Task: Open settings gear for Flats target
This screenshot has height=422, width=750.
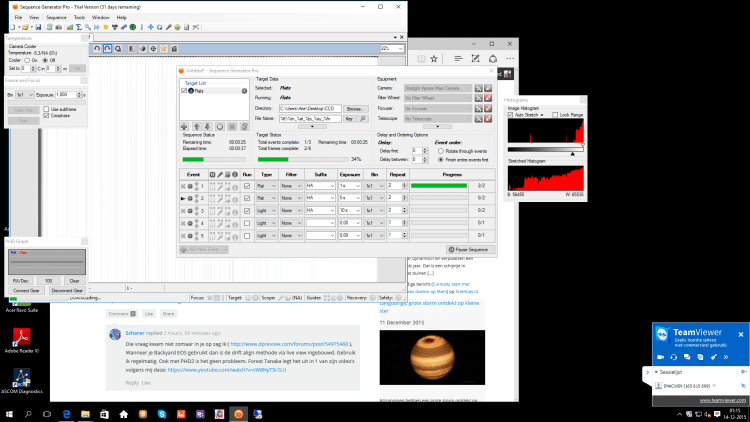Action: pyautogui.click(x=244, y=91)
